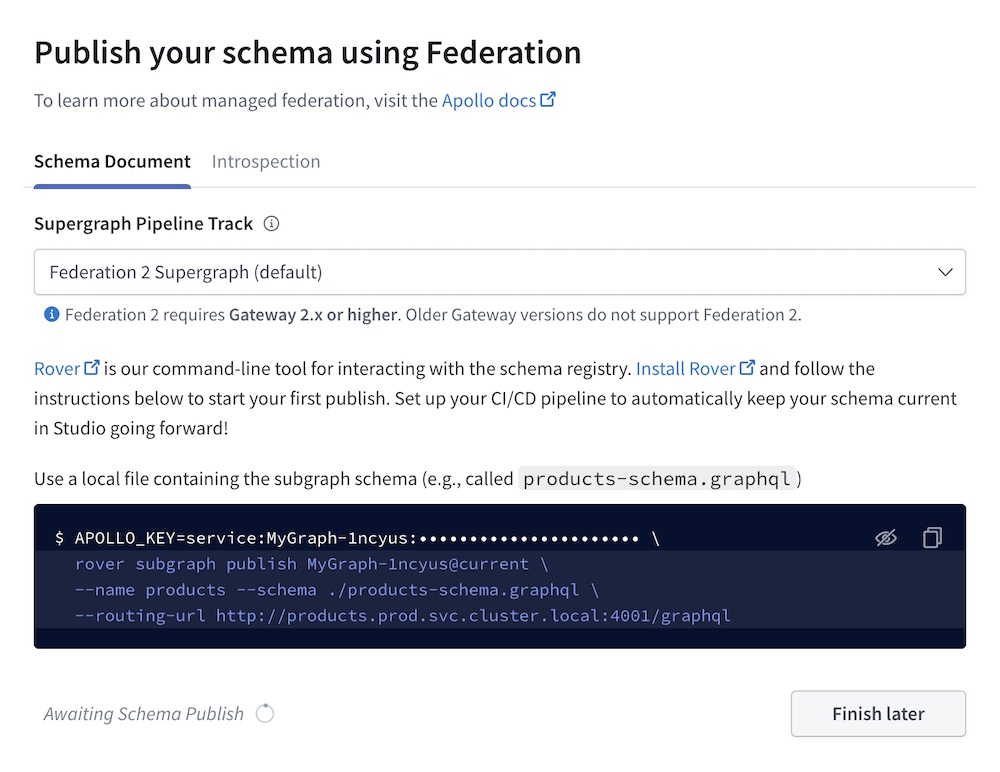Click the Awaiting Schema Publish spinner icon

click(264, 713)
